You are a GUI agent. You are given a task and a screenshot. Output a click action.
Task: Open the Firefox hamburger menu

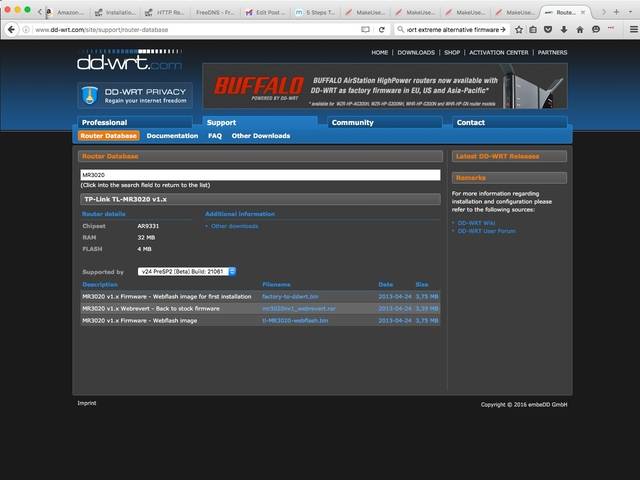(633, 29)
